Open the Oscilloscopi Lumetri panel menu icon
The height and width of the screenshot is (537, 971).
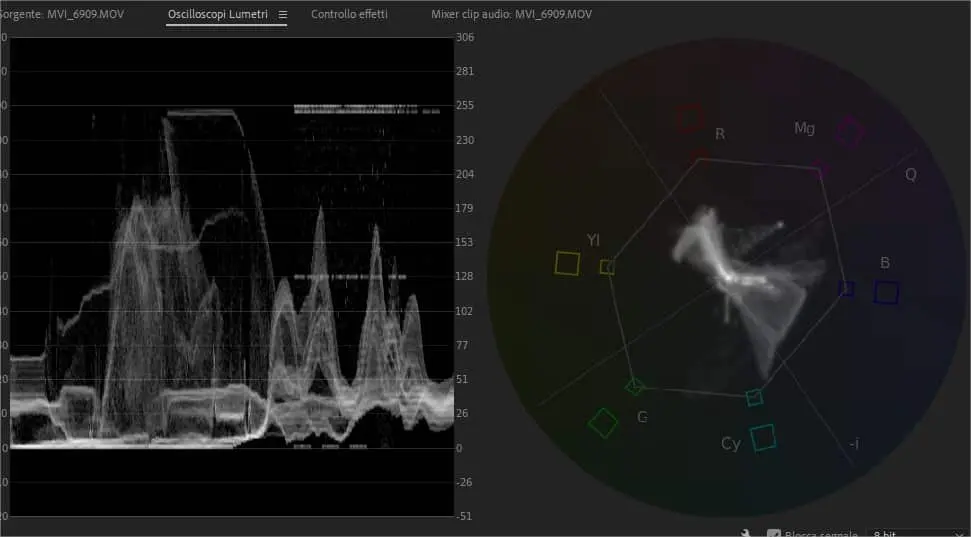[x=283, y=14]
